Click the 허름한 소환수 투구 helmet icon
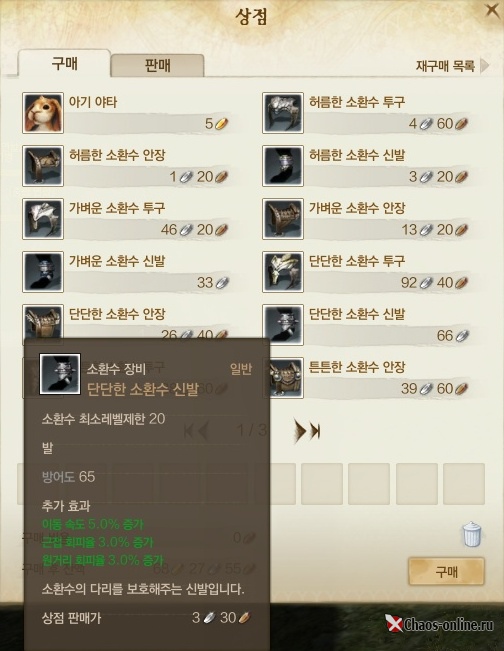 283,113
